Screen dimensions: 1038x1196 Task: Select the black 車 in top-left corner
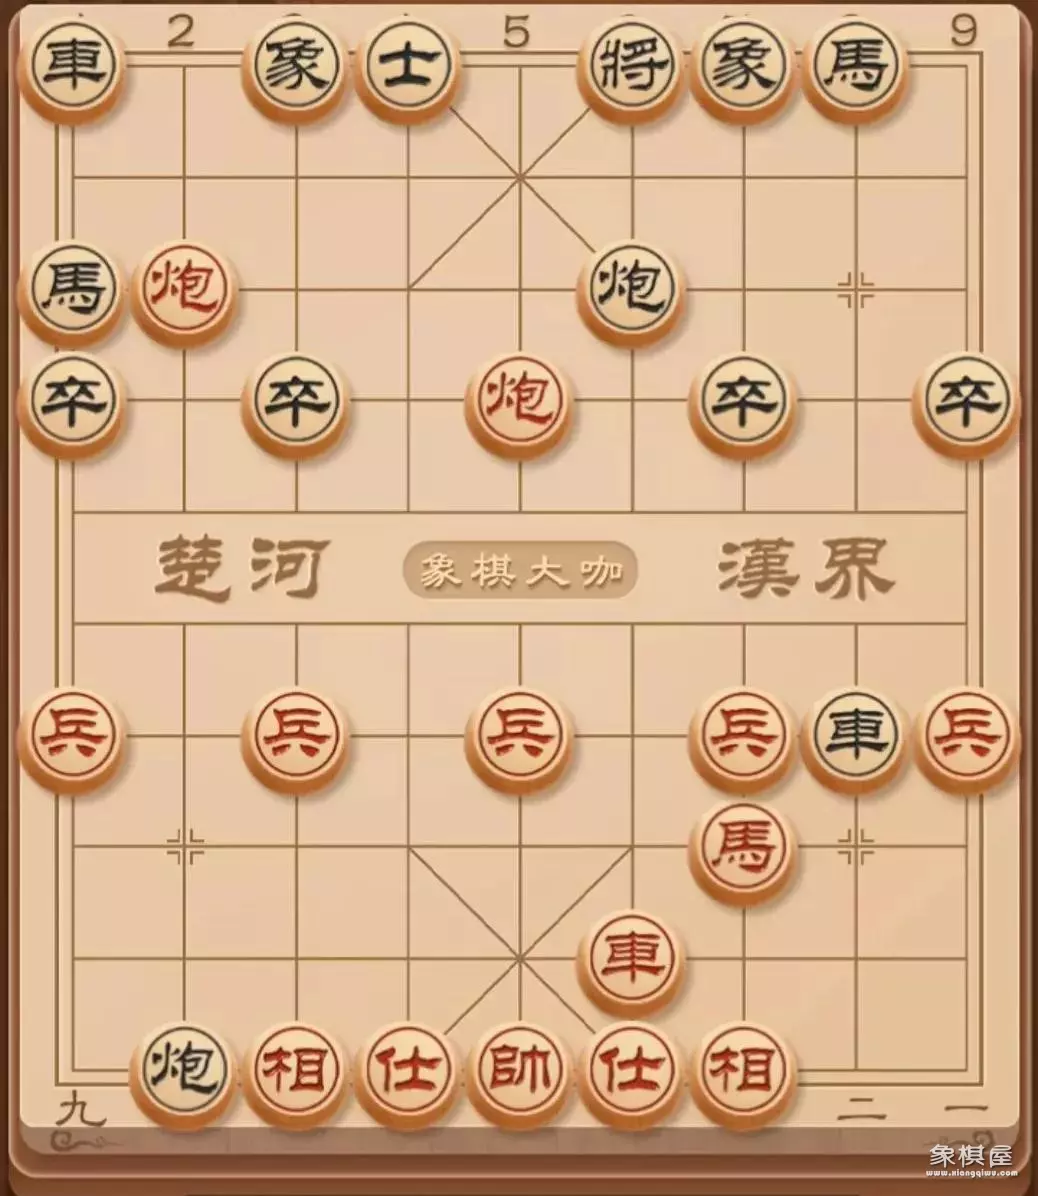pos(72,65)
